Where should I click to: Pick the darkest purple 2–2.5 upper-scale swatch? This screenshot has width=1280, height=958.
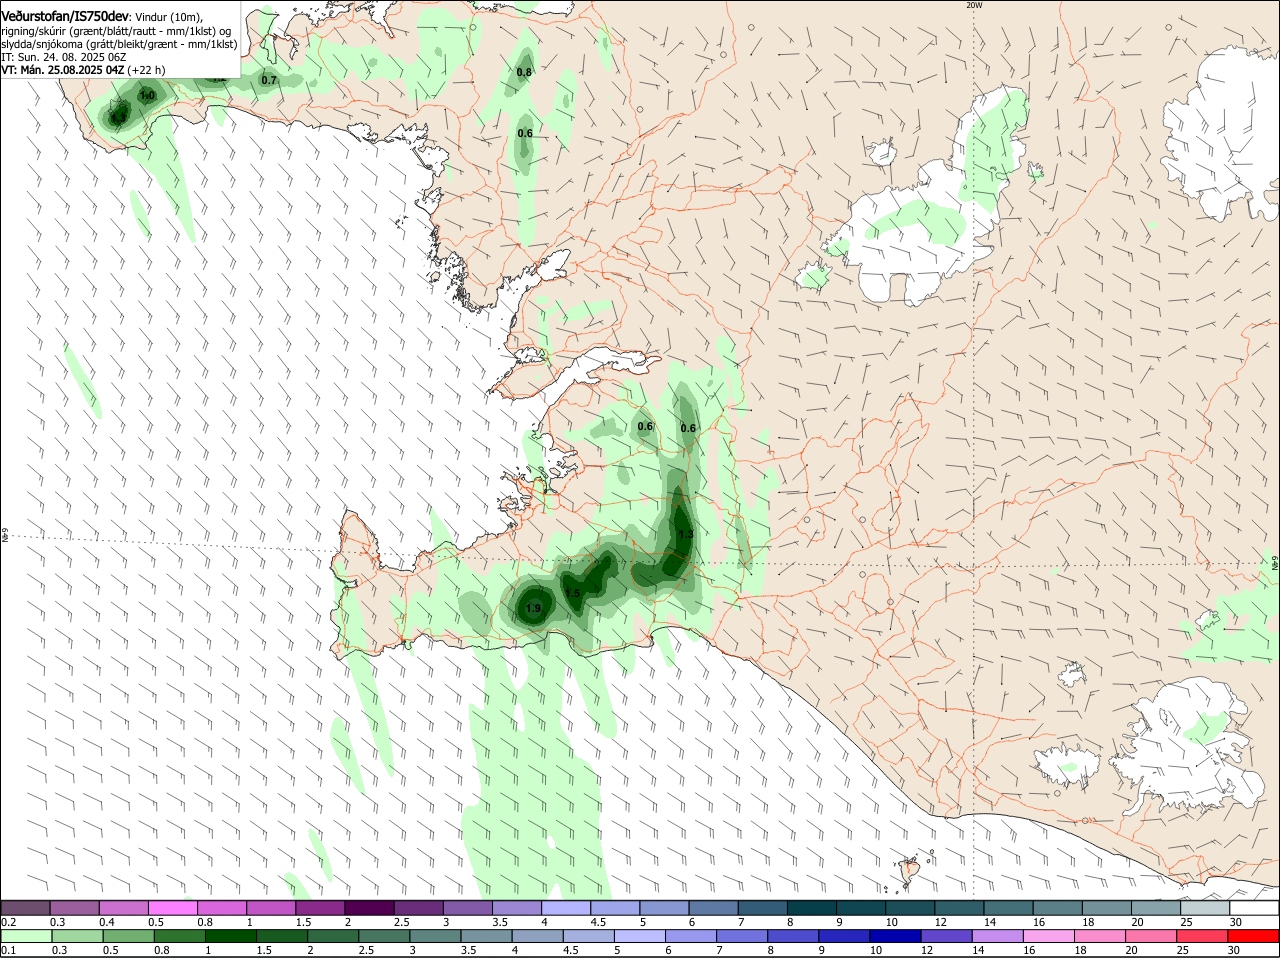click(x=369, y=908)
